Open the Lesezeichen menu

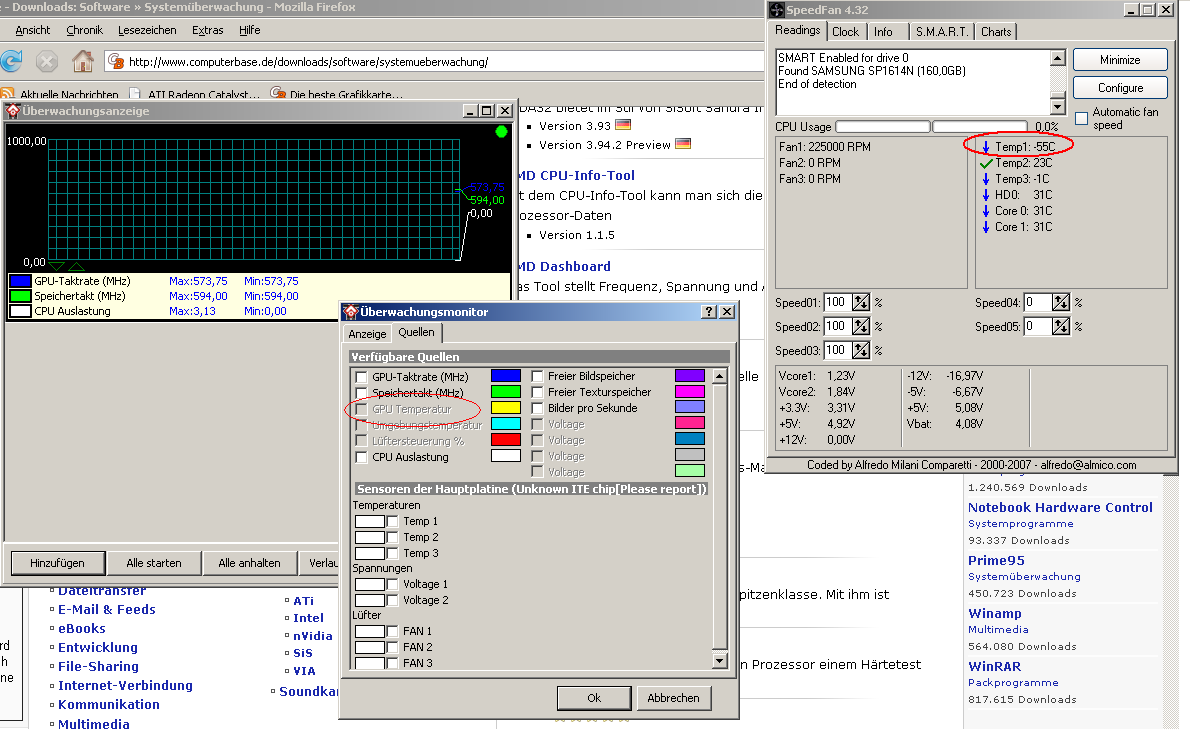coord(148,30)
